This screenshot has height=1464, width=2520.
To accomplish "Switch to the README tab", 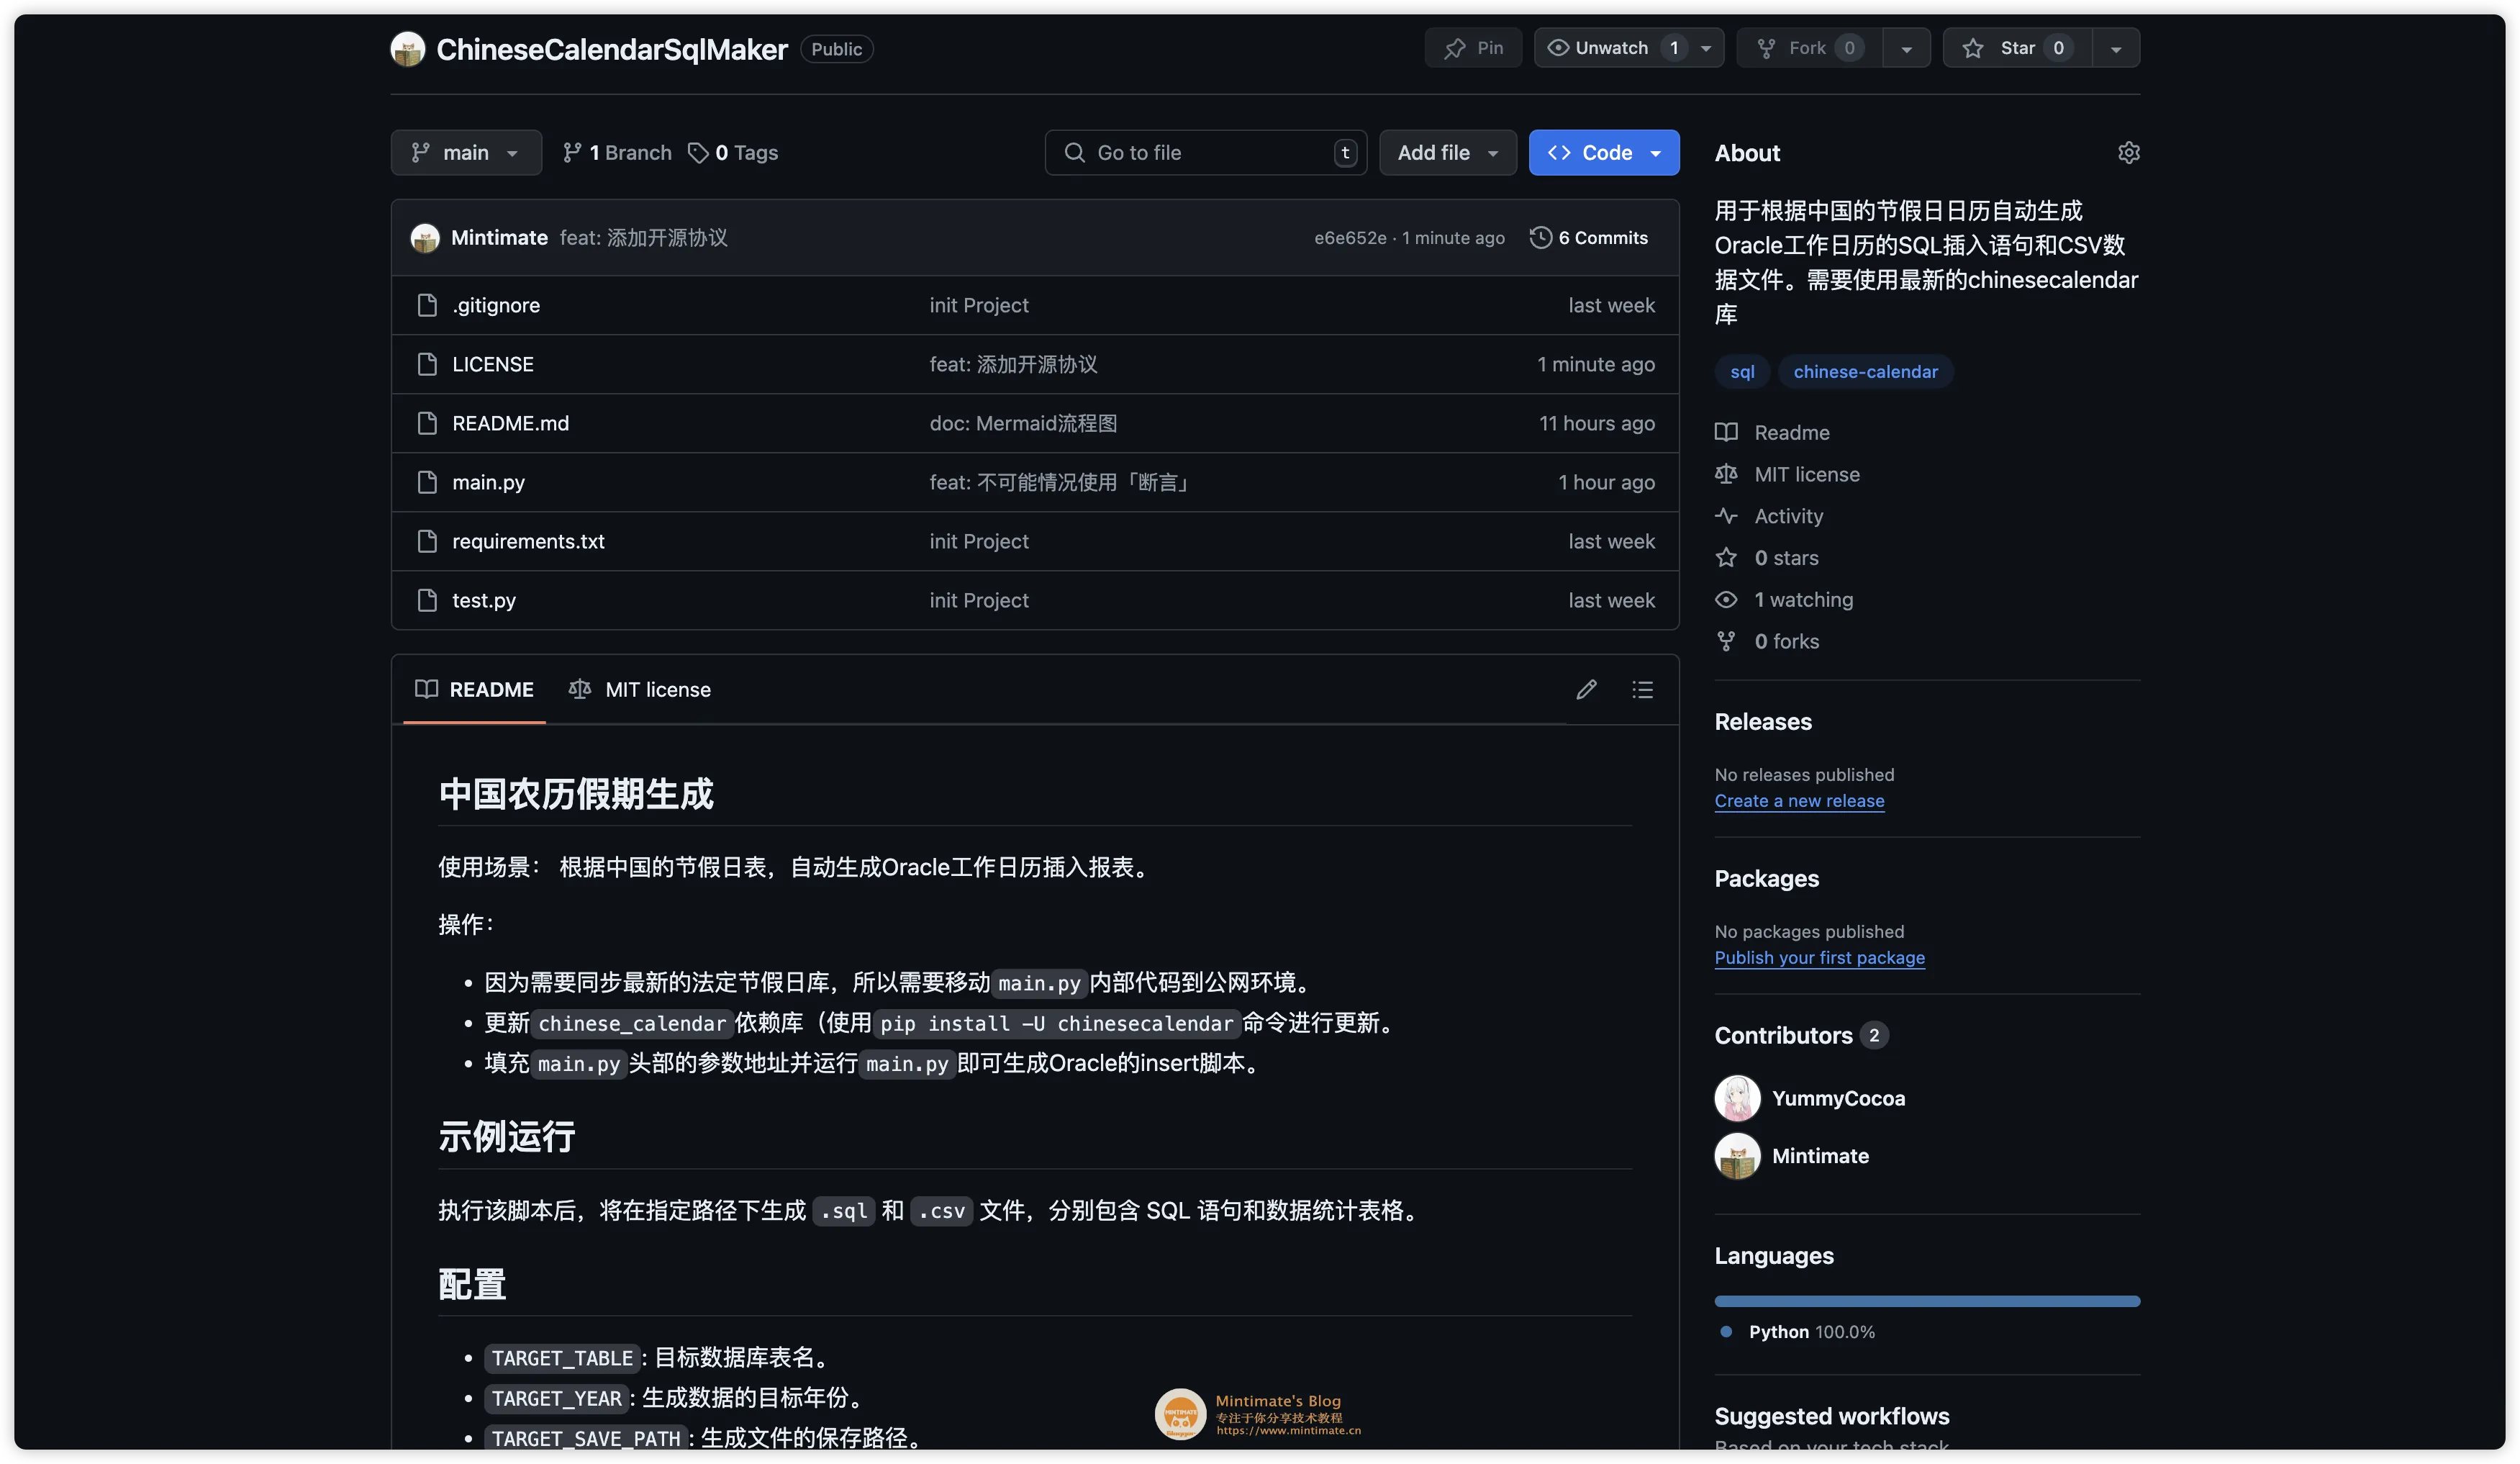I will [x=475, y=689].
